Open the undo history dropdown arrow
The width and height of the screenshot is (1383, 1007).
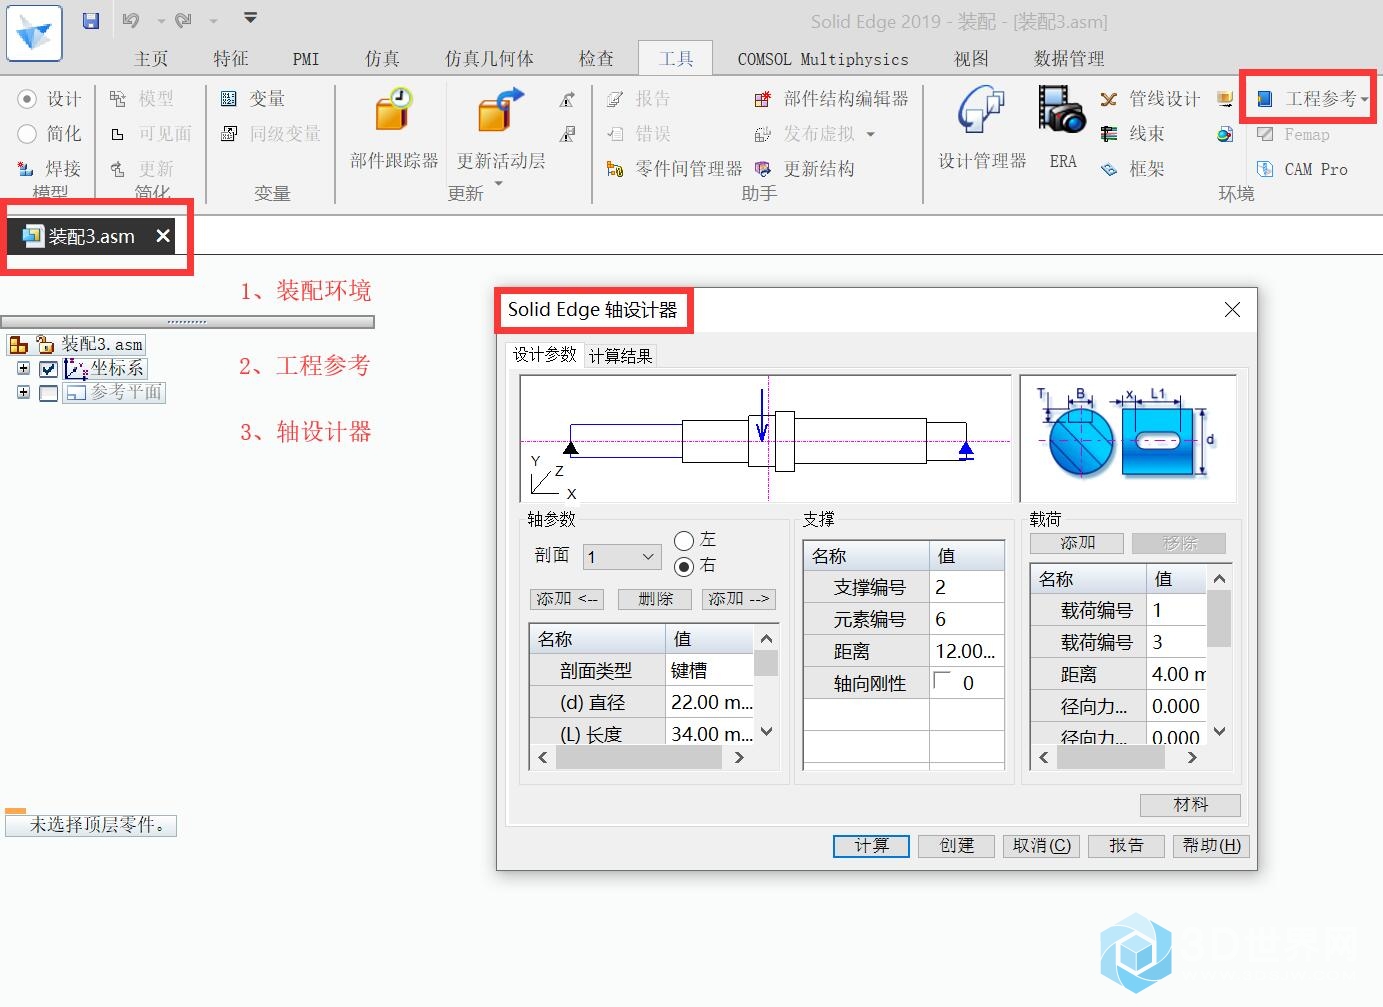(159, 21)
